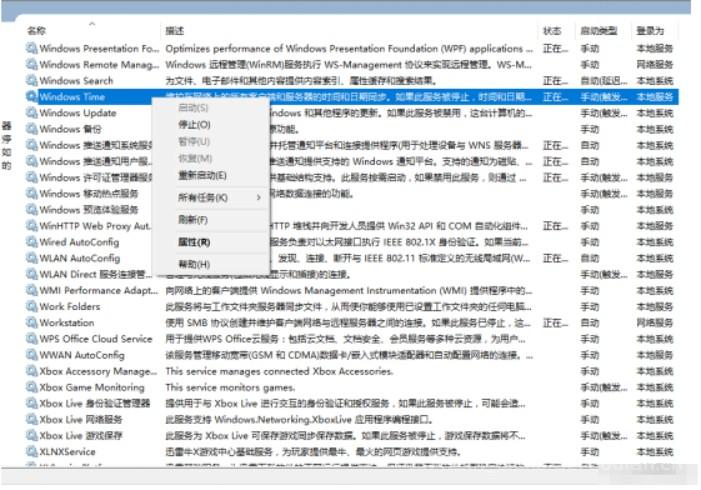This screenshot has height=490, width=701.
Task: Choose 停止(O) in the context menu
Action: click(x=194, y=124)
